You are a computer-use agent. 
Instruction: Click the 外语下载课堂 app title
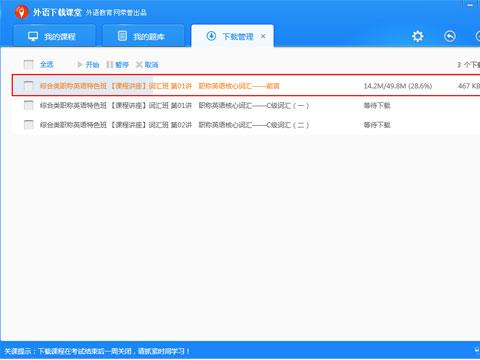click(57, 12)
